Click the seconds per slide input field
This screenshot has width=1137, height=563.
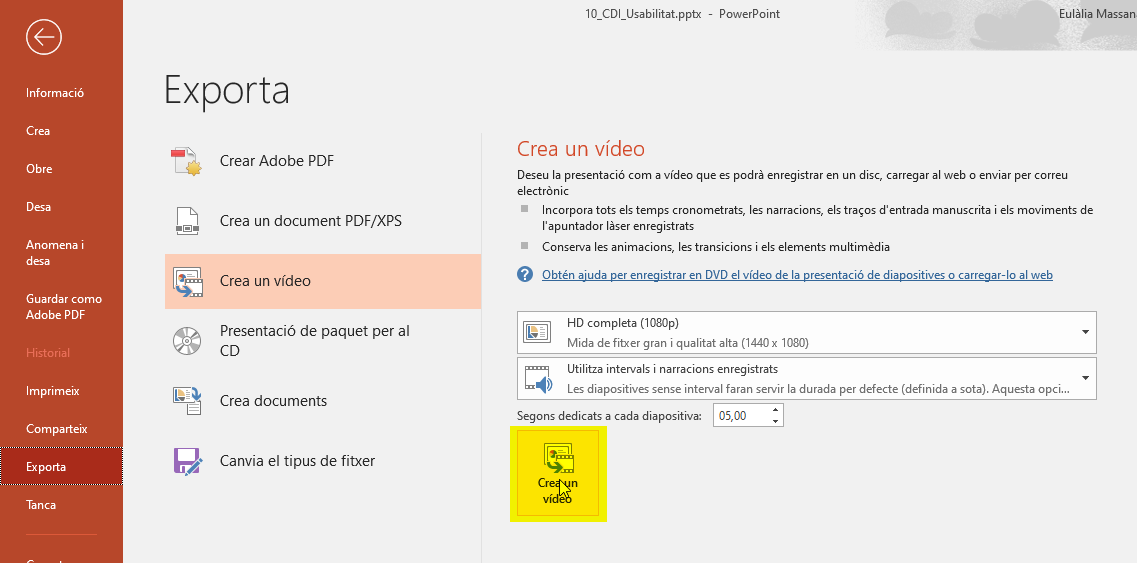[740, 416]
